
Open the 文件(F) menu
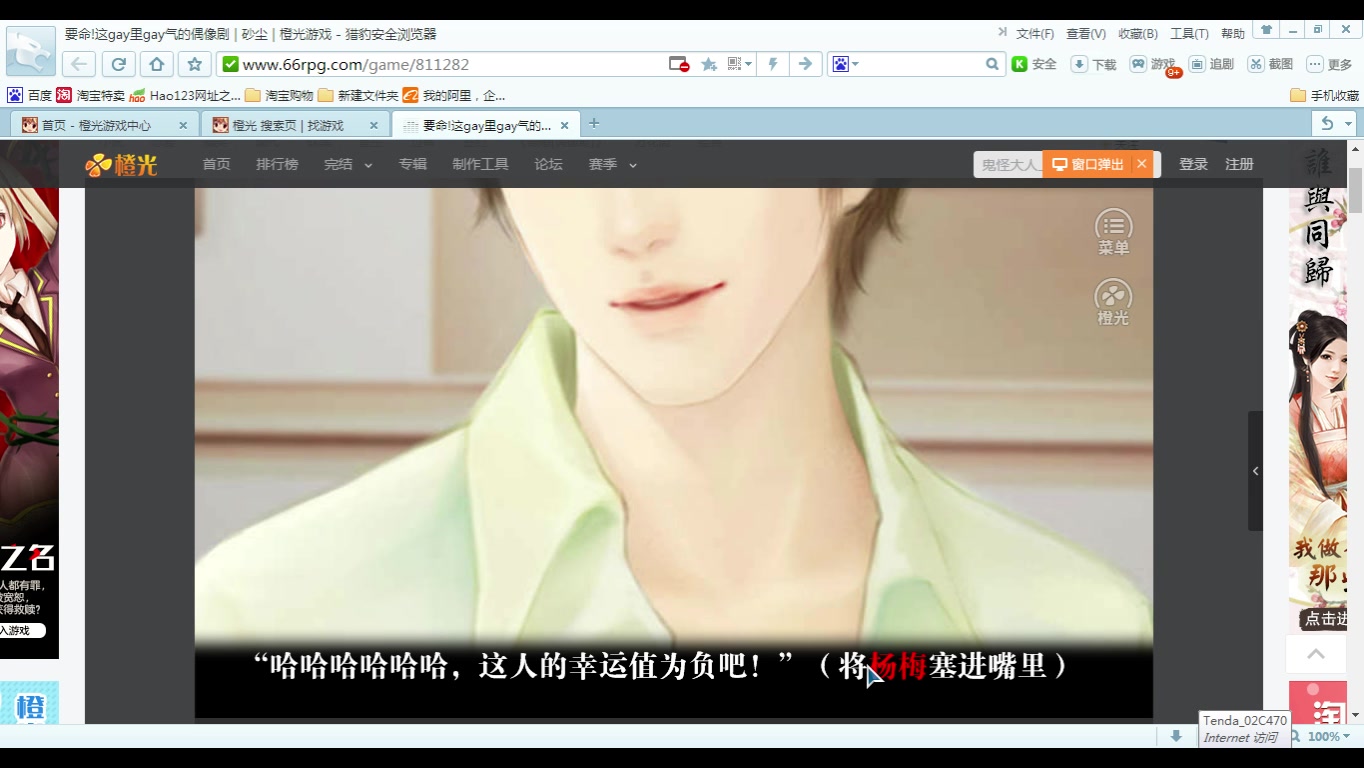pyautogui.click(x=1035, y=34)
